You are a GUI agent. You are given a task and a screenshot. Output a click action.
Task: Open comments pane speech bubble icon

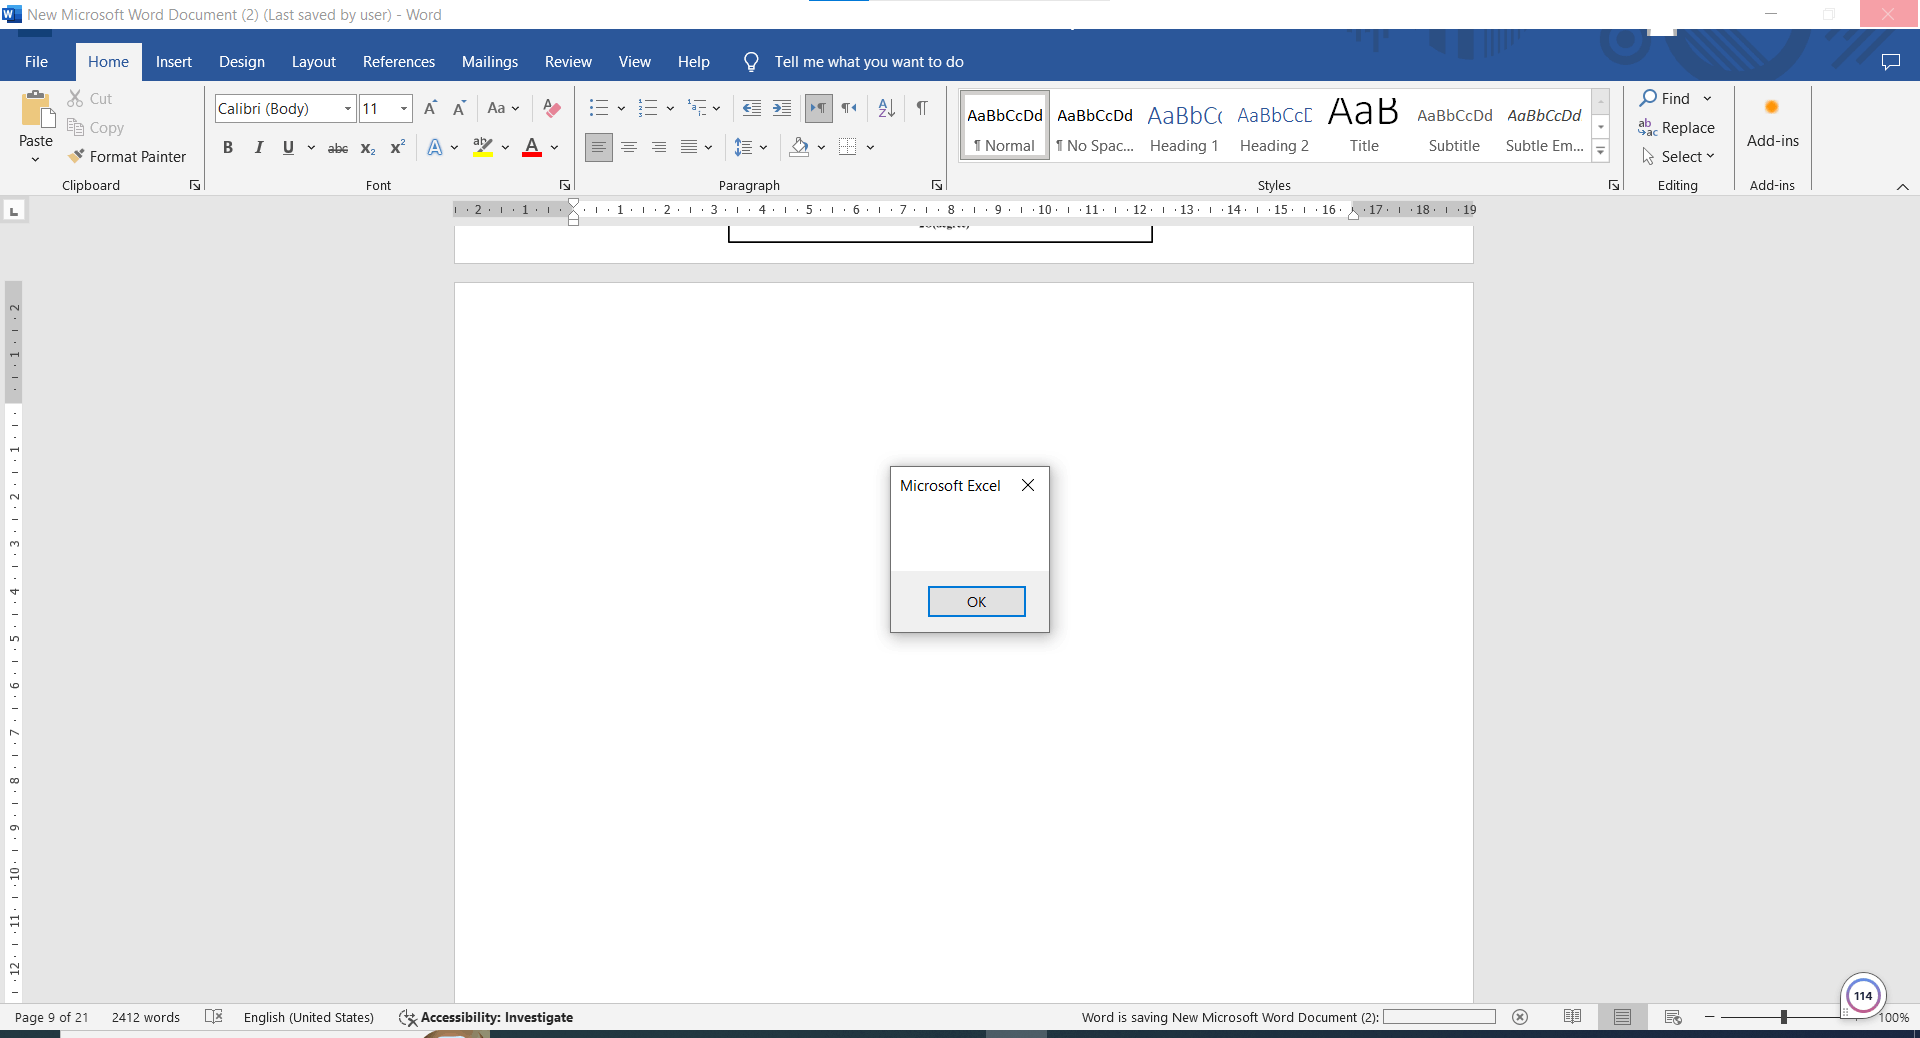1890,62
